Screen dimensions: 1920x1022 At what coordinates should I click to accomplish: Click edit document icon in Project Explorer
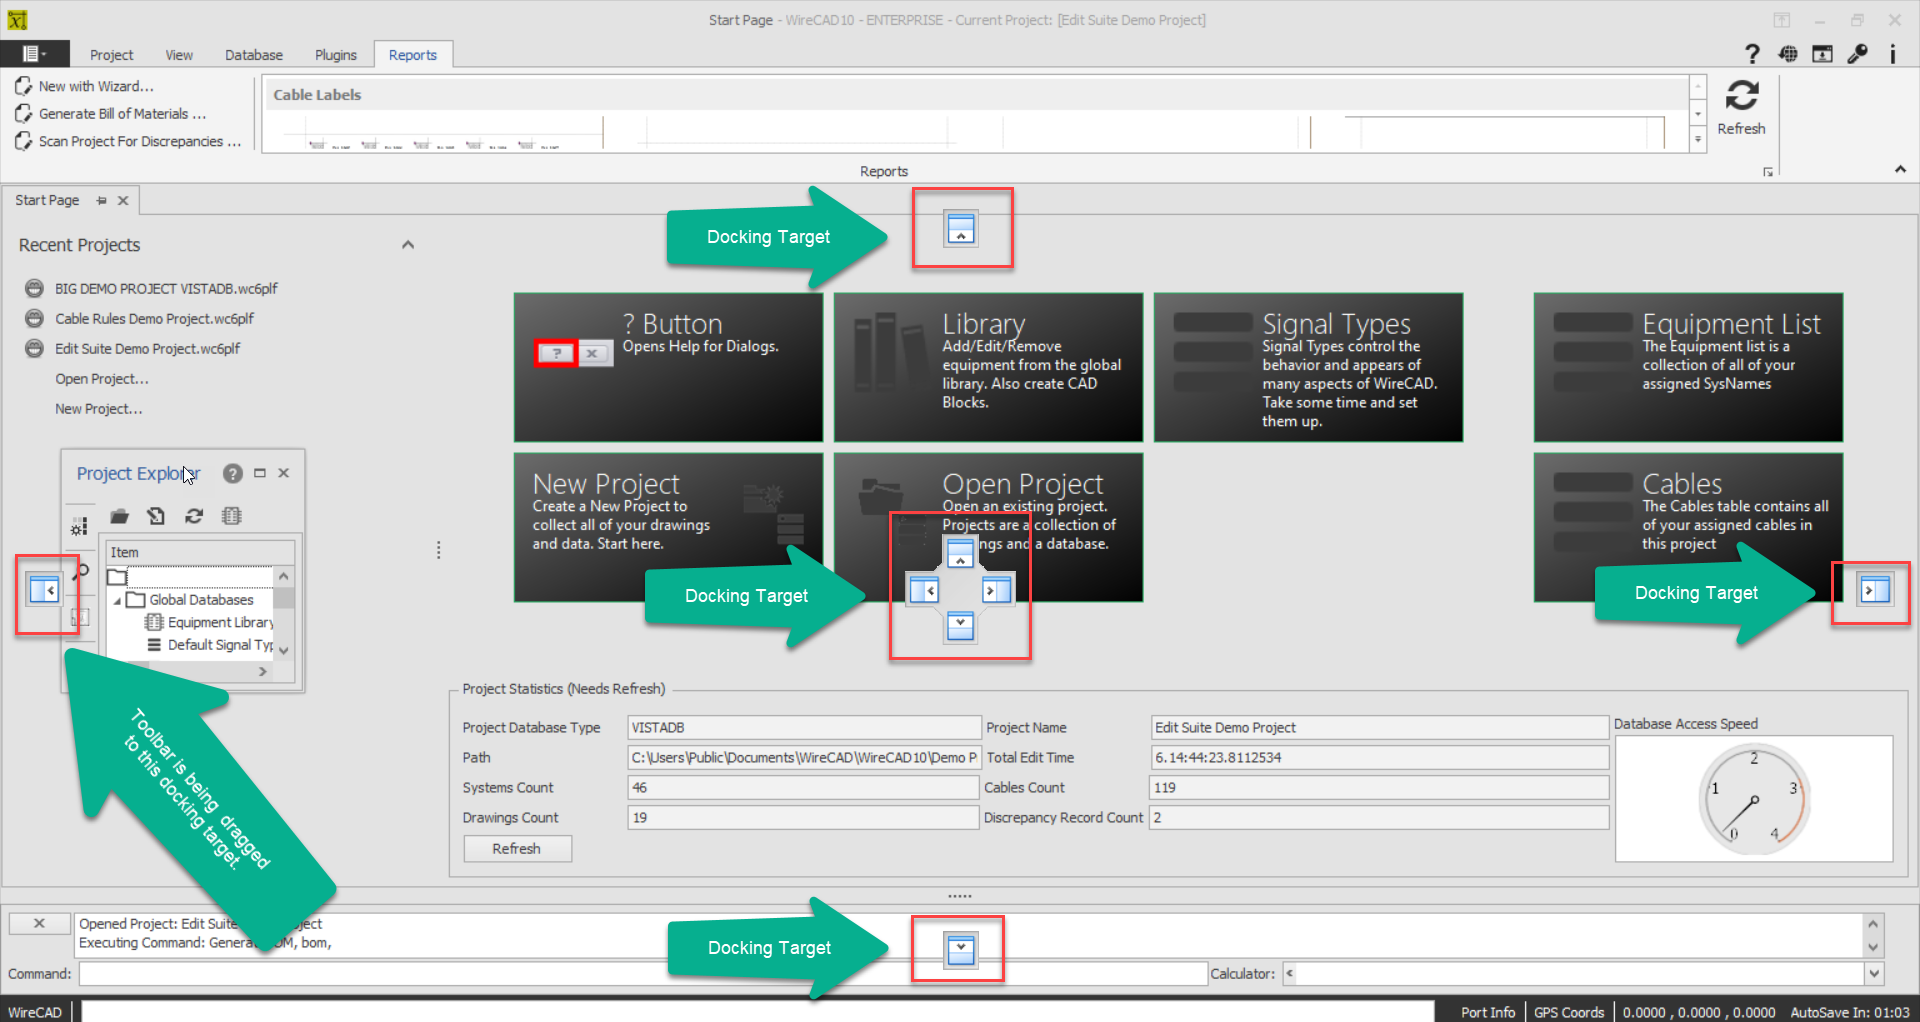[156, 516]
